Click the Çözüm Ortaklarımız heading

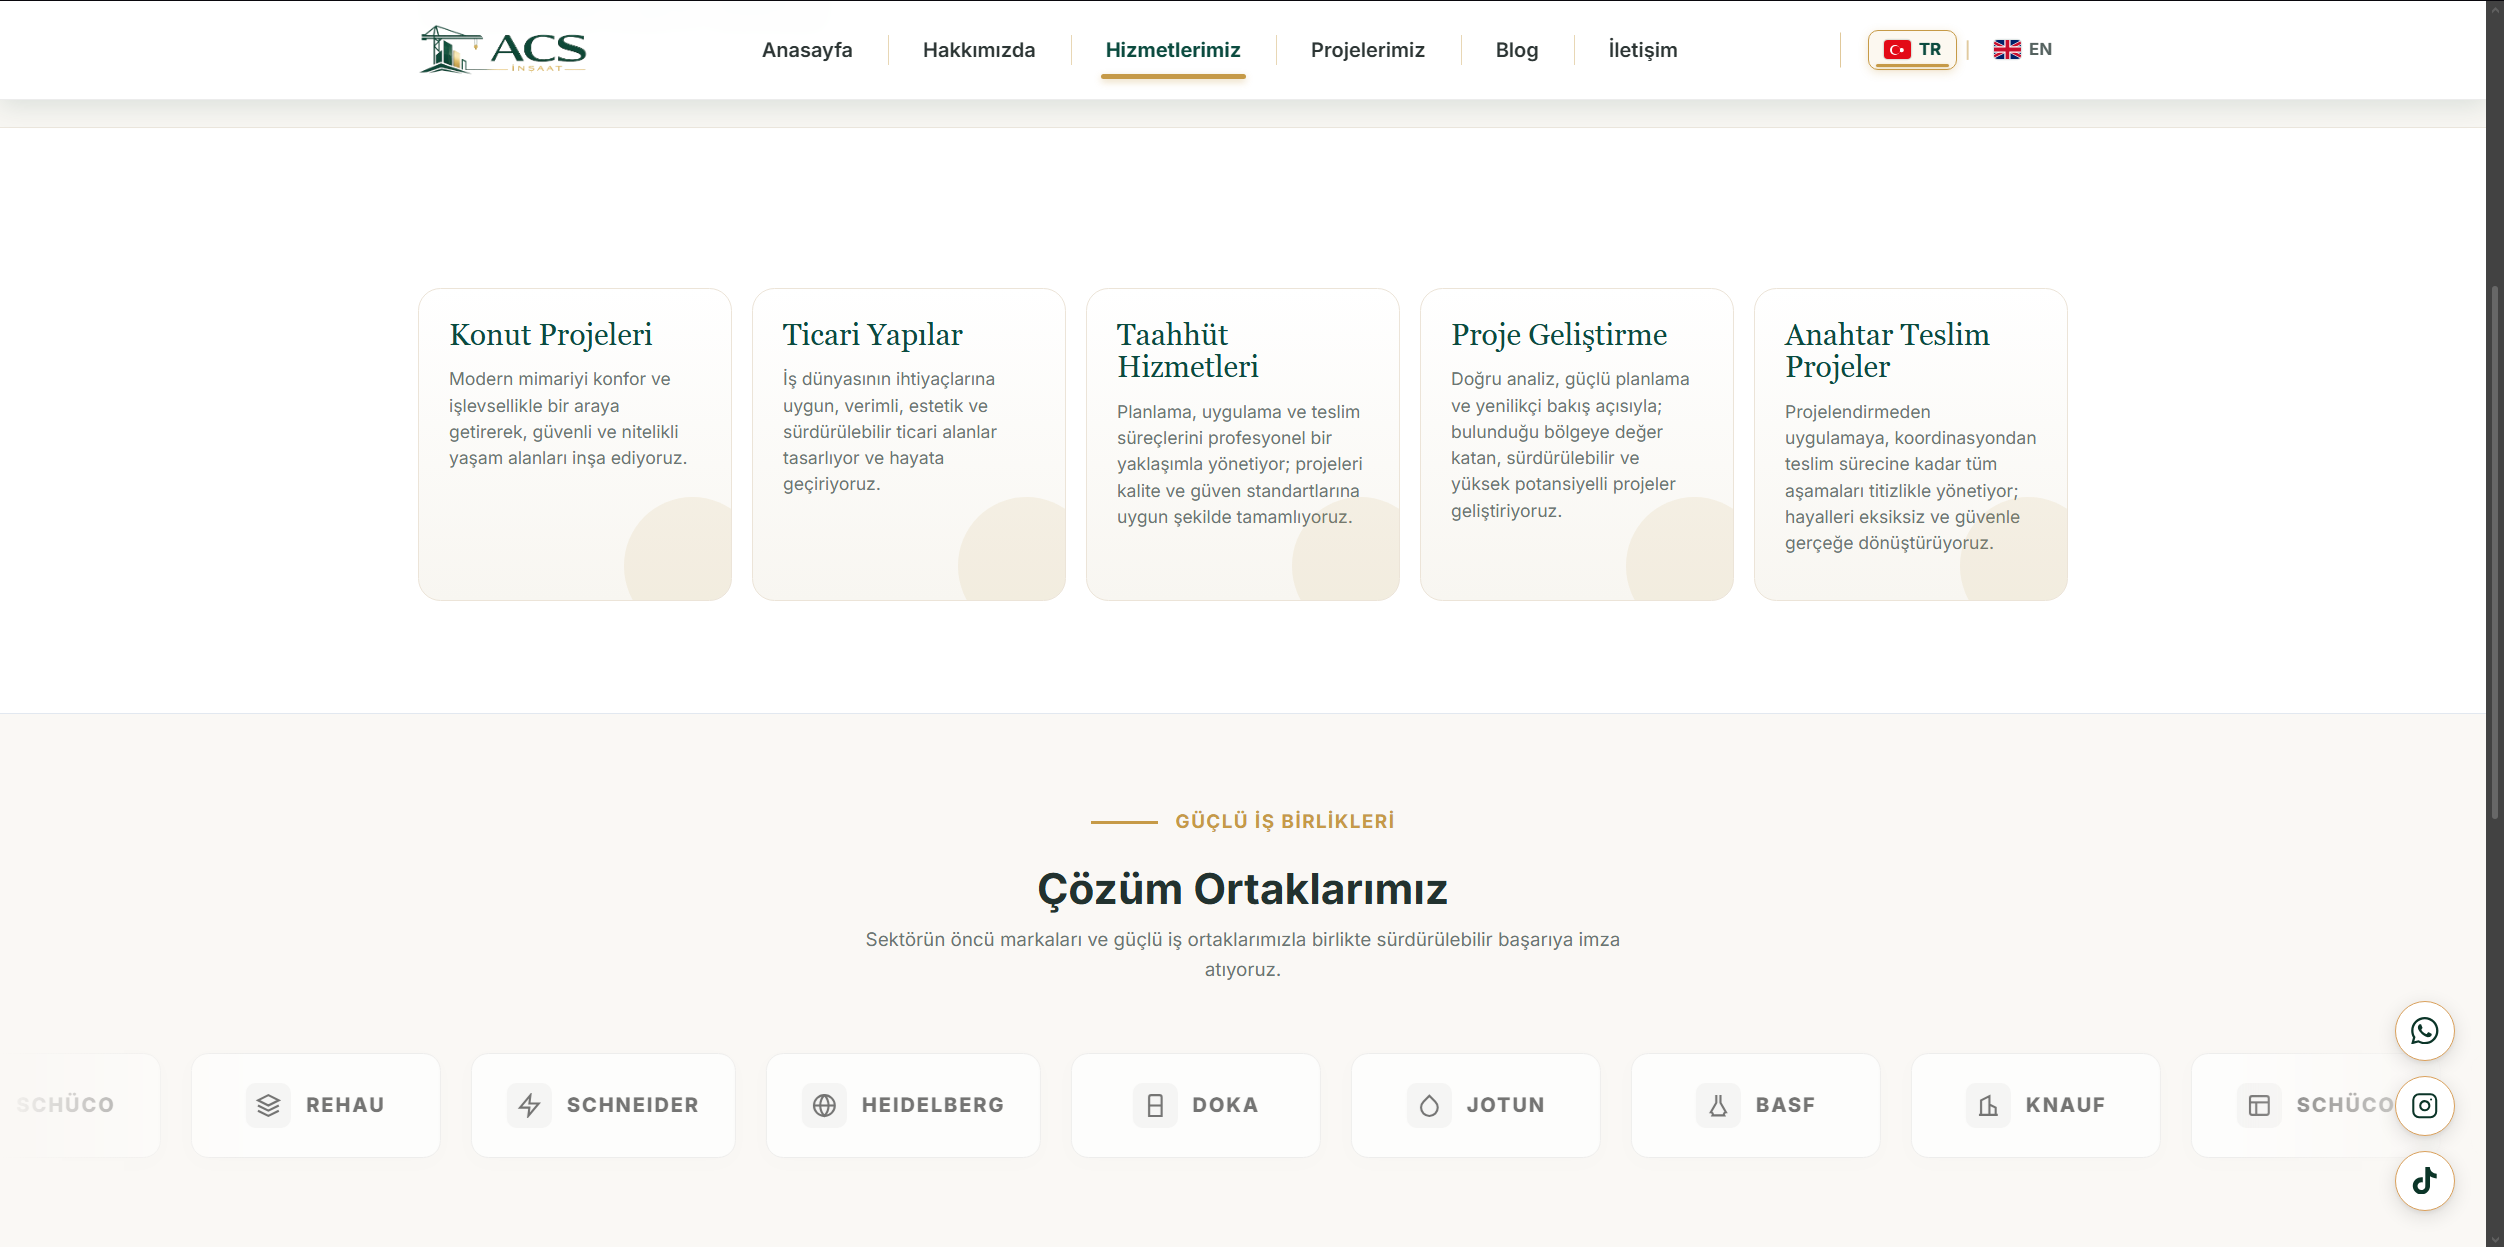tap(1243, 889)
